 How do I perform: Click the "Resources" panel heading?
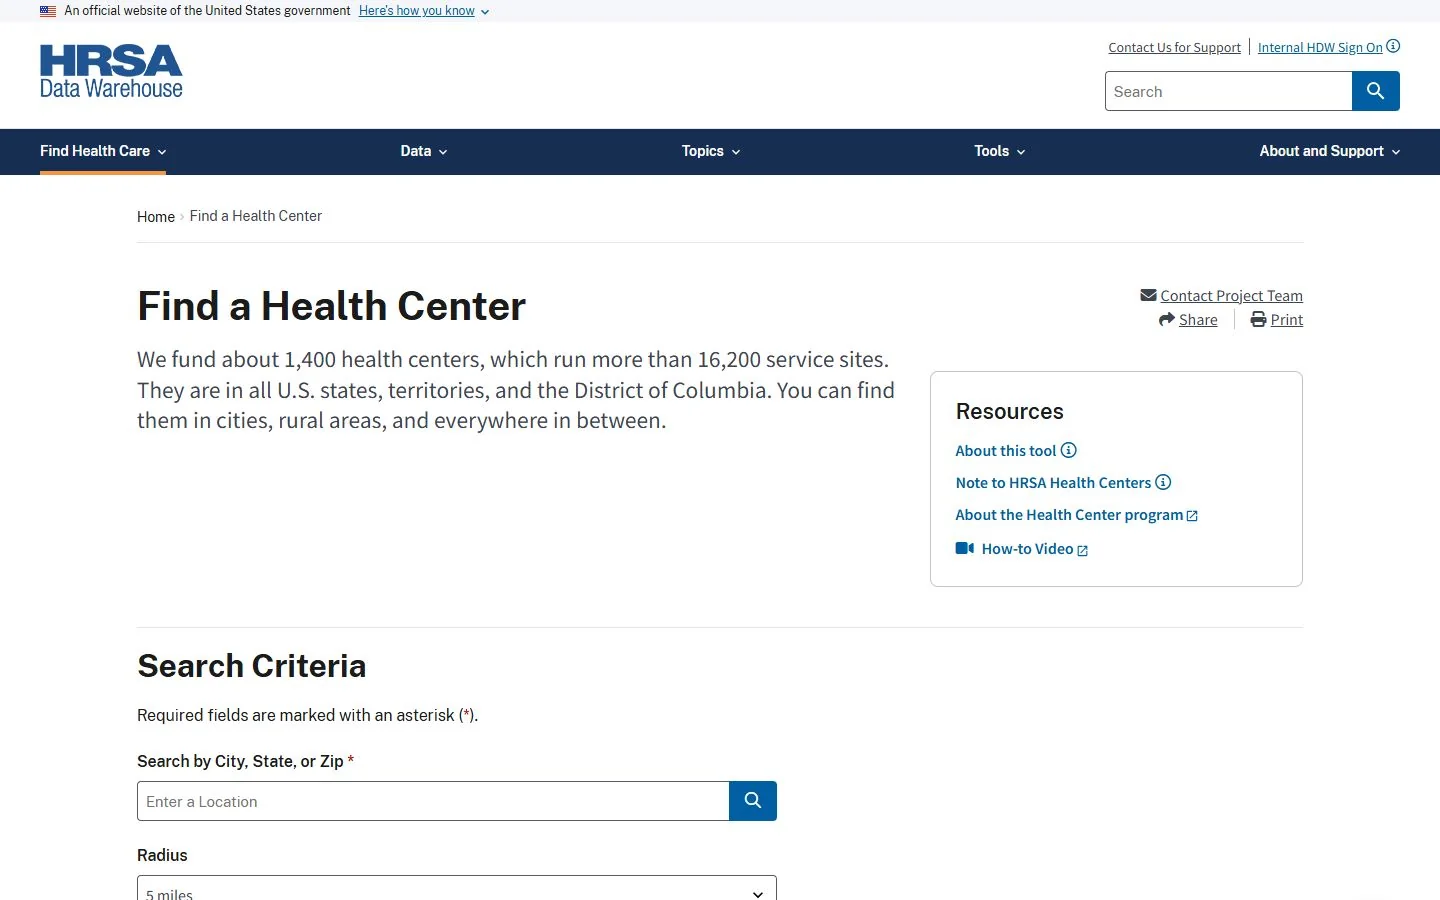(1009, 411)
